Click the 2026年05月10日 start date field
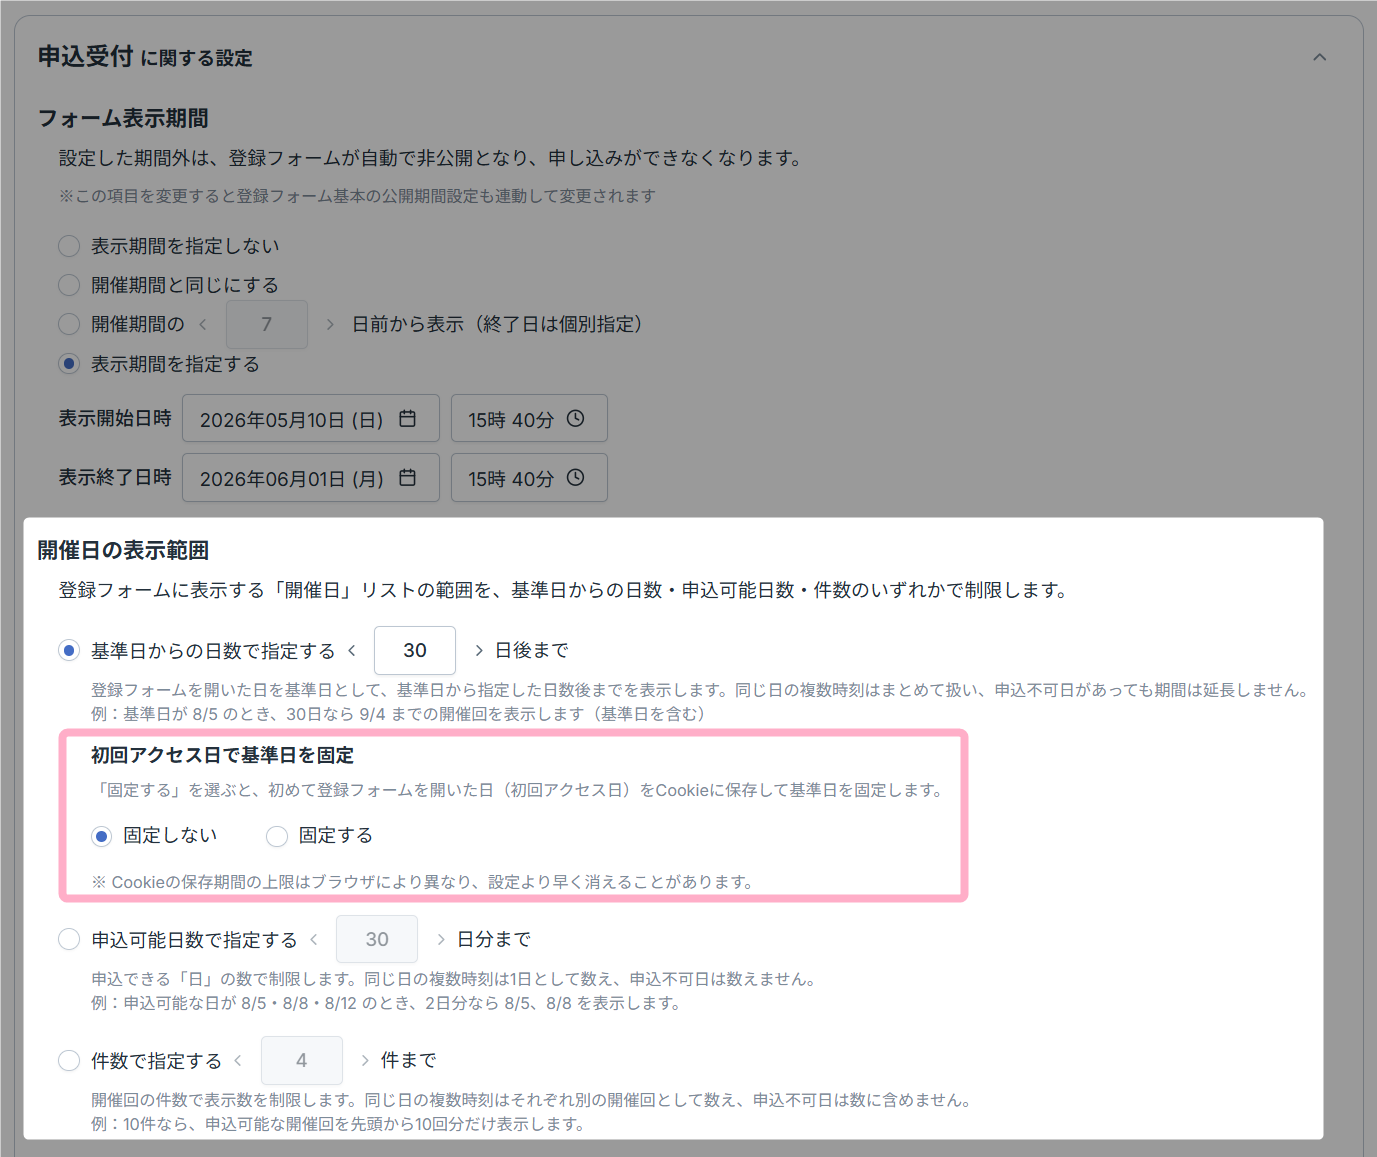Screen dimensions: 1377x1157 tap(310, 419)
